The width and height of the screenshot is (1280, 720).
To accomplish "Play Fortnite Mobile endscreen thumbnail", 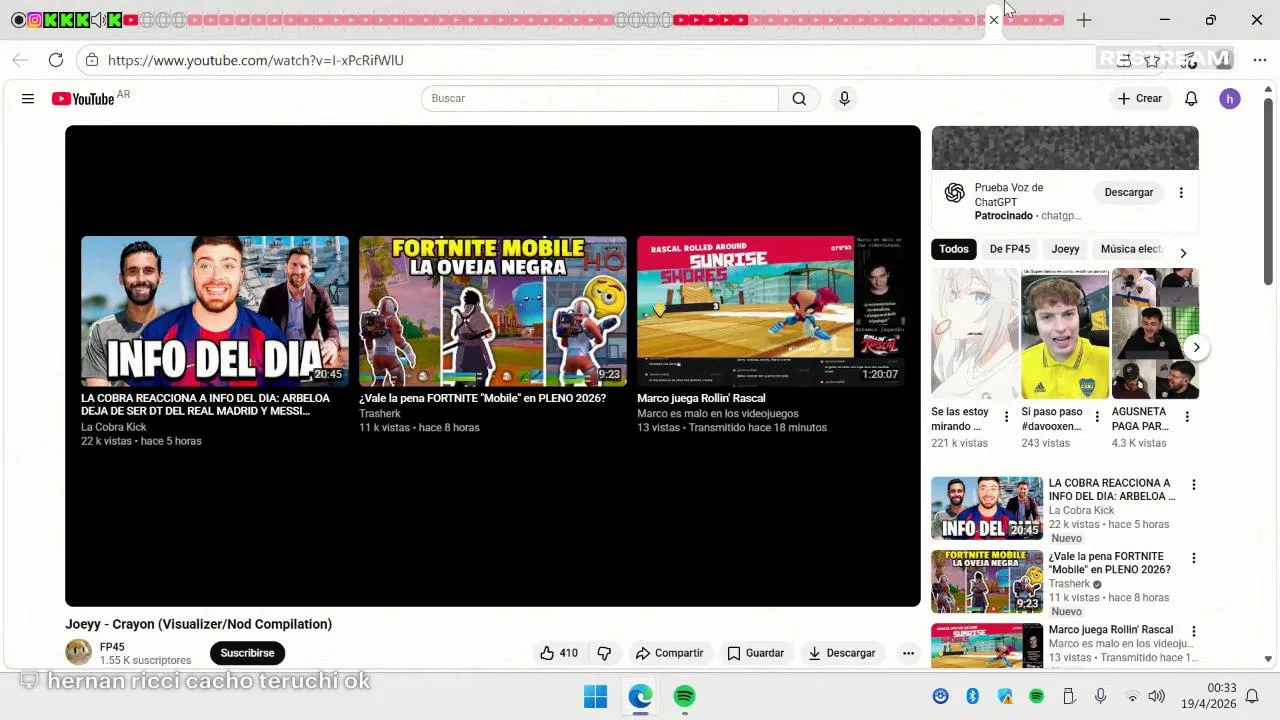I will (493, 311).
